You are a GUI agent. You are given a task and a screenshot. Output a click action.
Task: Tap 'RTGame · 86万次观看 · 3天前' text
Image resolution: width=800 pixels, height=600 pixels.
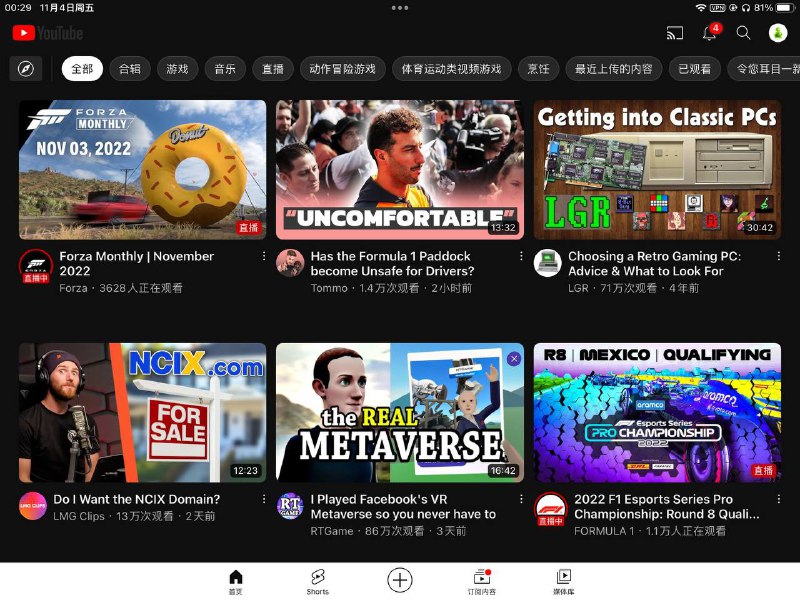point(388,531)
